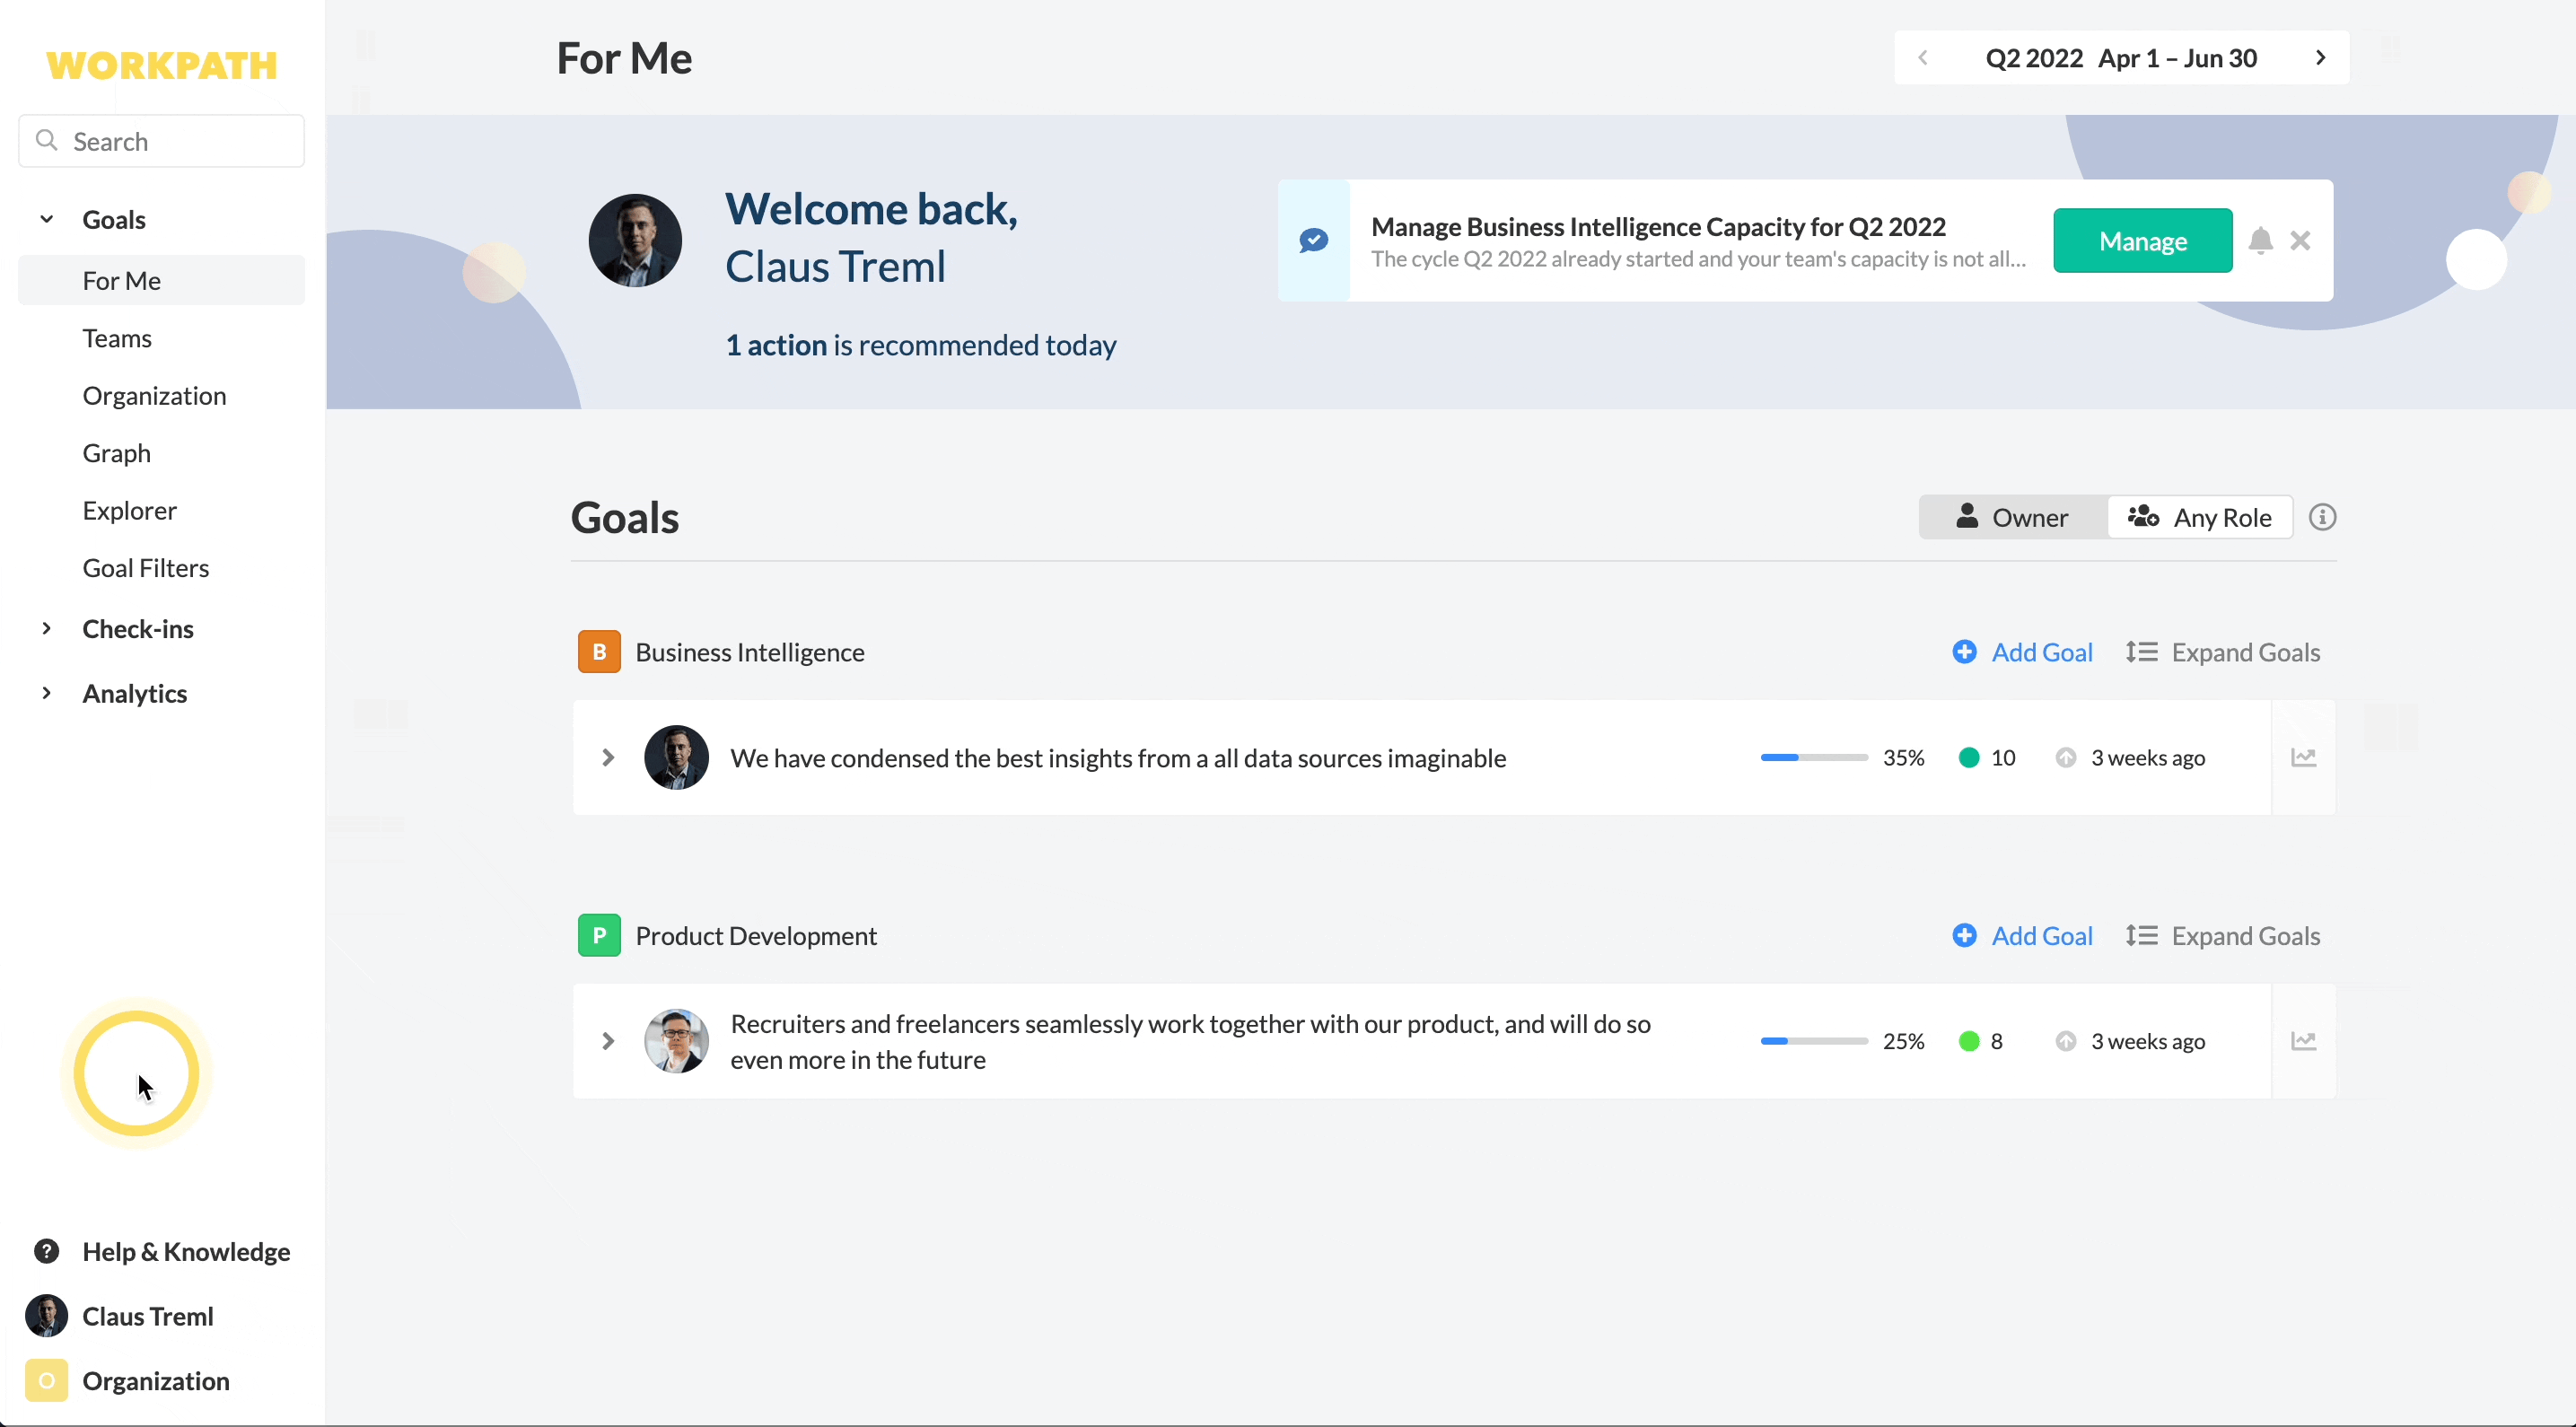Open Goal Filters
Image resolution: width=2576 pixels, height=1427 pixels.
(145, 568)
